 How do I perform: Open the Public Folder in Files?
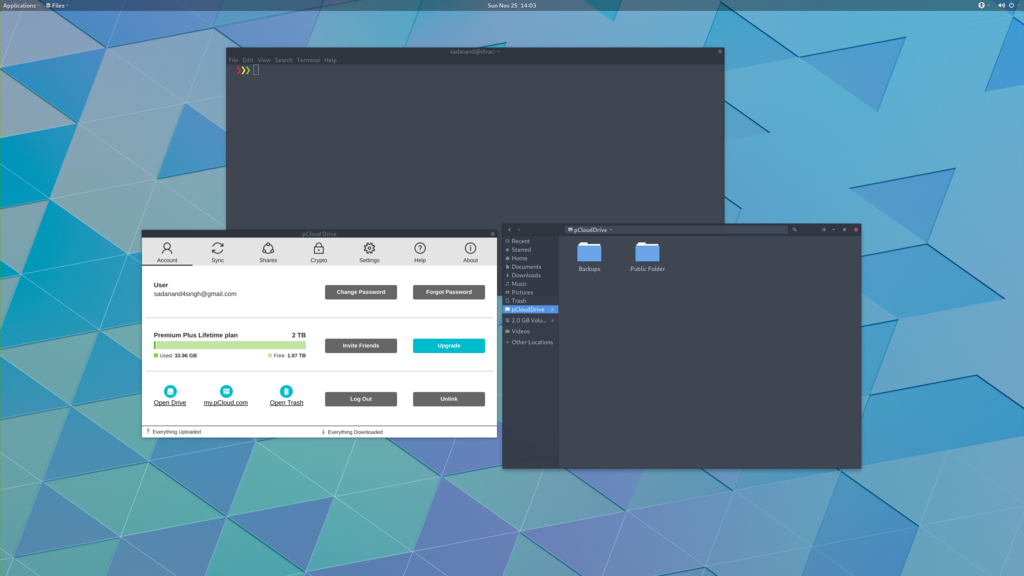coord(647,257)
